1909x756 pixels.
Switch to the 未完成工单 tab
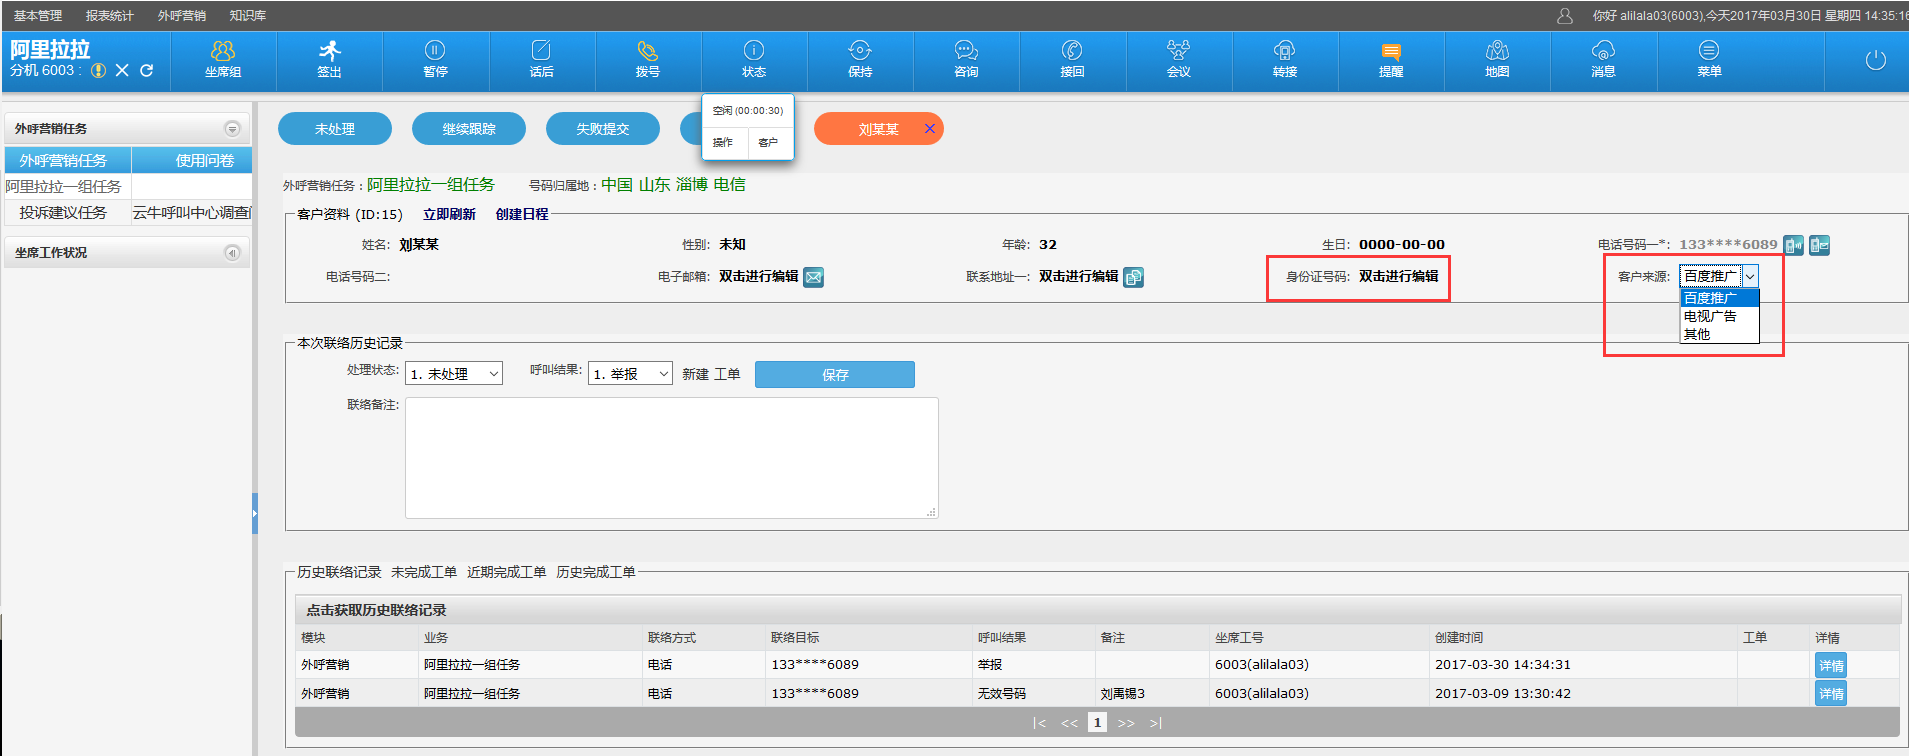tap(424, 572)
